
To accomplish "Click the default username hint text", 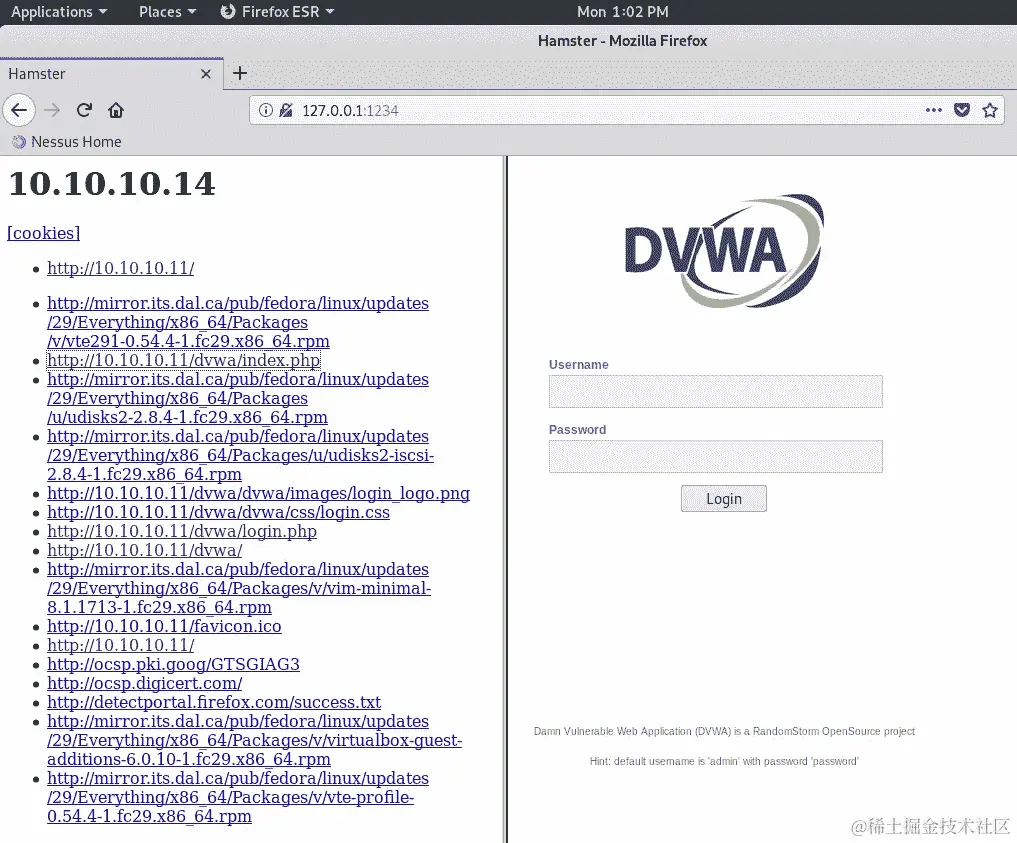I will pos(724,761).
